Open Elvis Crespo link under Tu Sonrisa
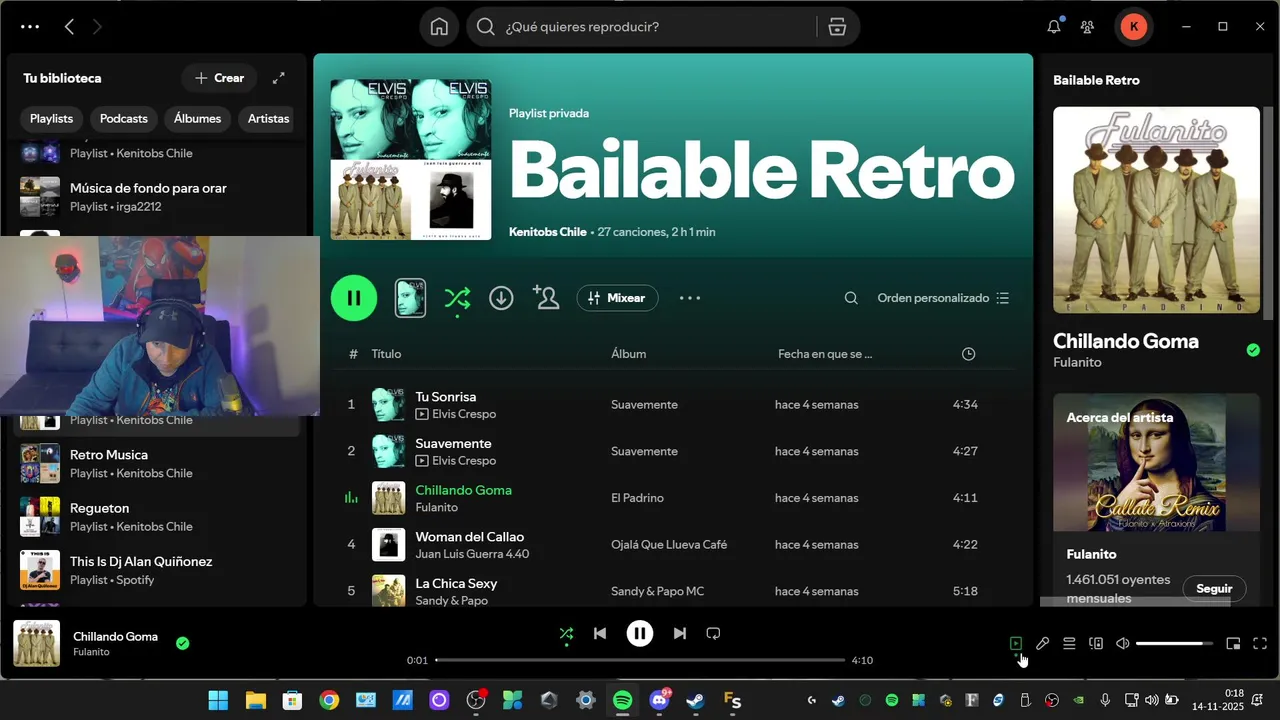Screen dimensions: 1280x720 464,414
